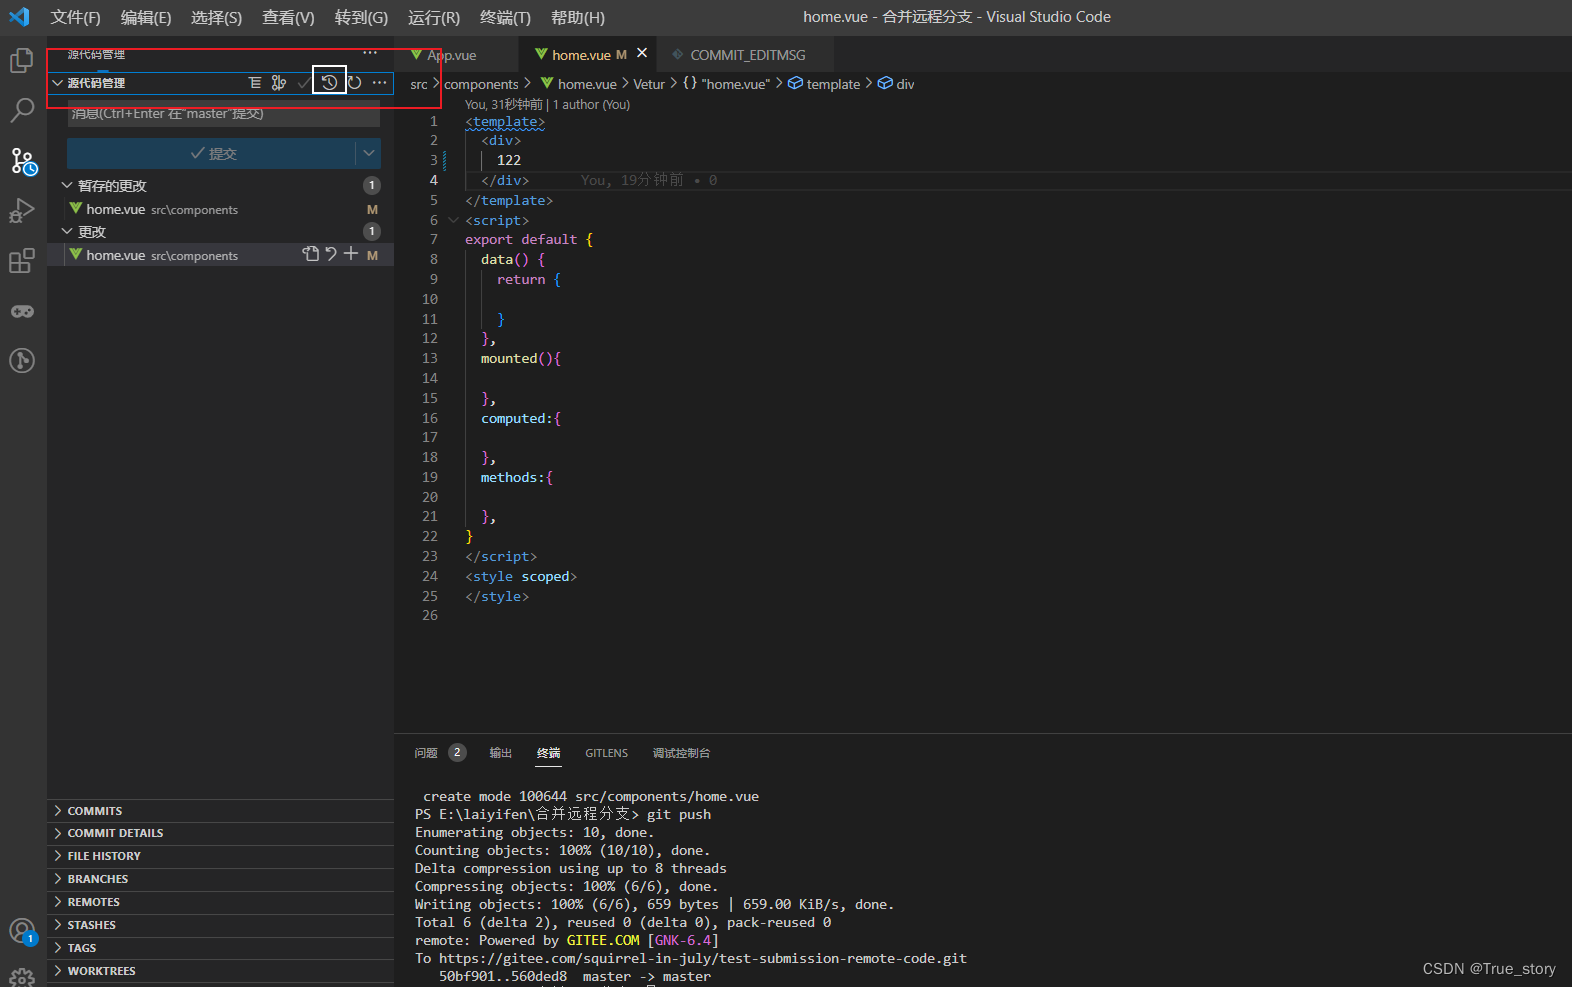Expand the COMMITS panel
The height and width of the screenshot is (987, 1572).
coord(220,811)
